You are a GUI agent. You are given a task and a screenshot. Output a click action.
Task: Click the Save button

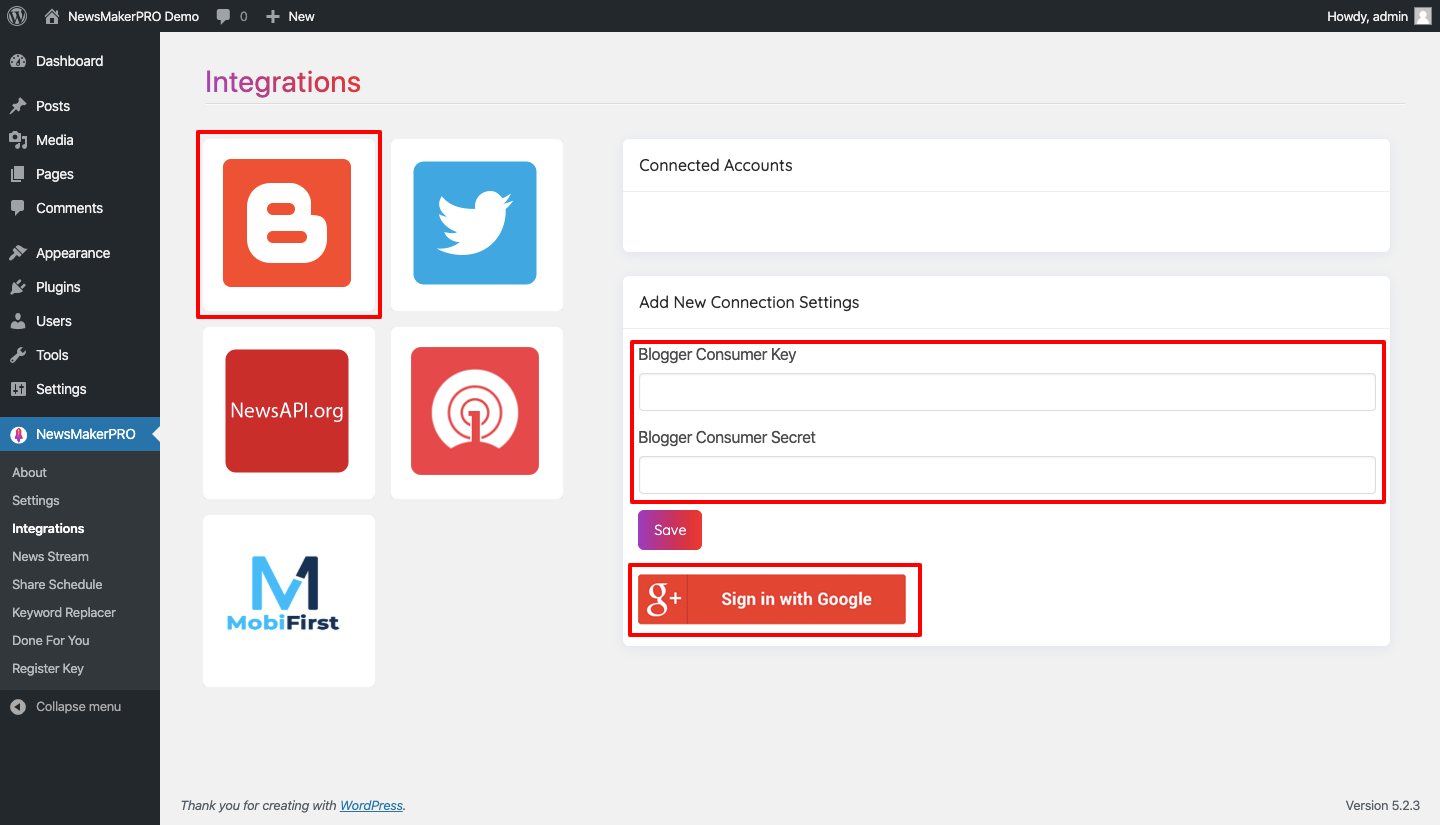click(670, 530)
